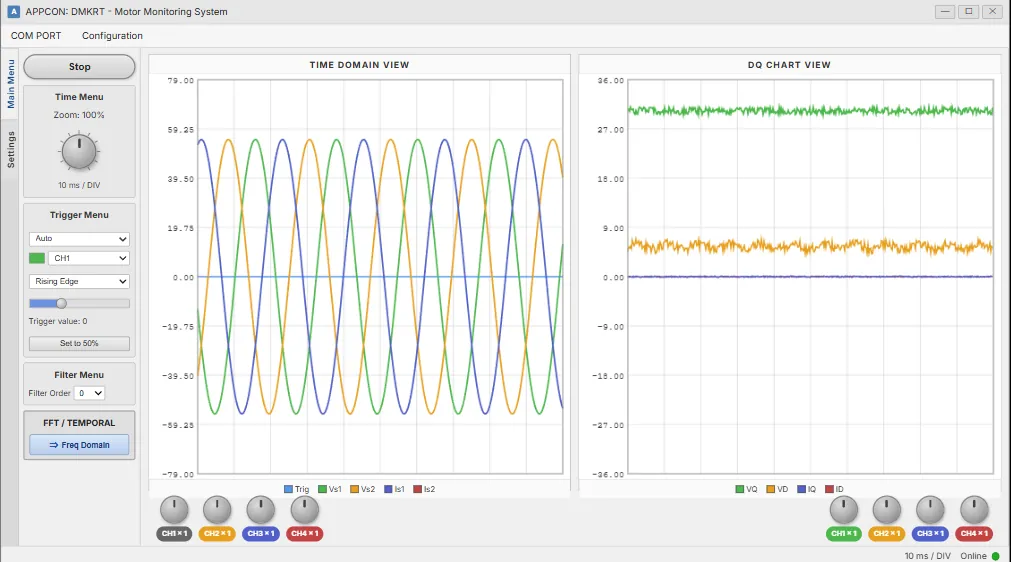Image resolution: width=1011 pixels, height=562 pixels.
Task: Toggle the orange CH2×1 DQ chart badge
Action: tap(887, 534)
